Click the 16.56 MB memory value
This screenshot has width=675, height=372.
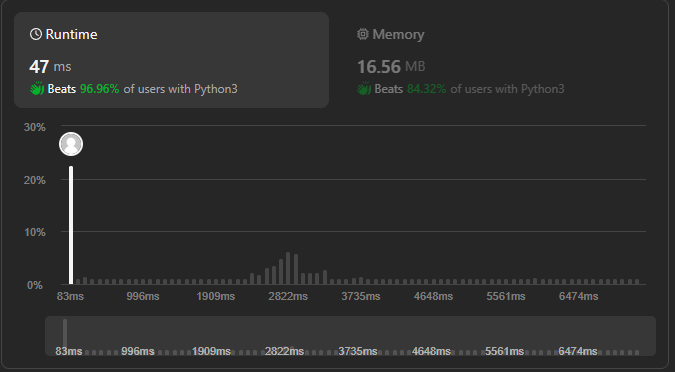[391, 66]
